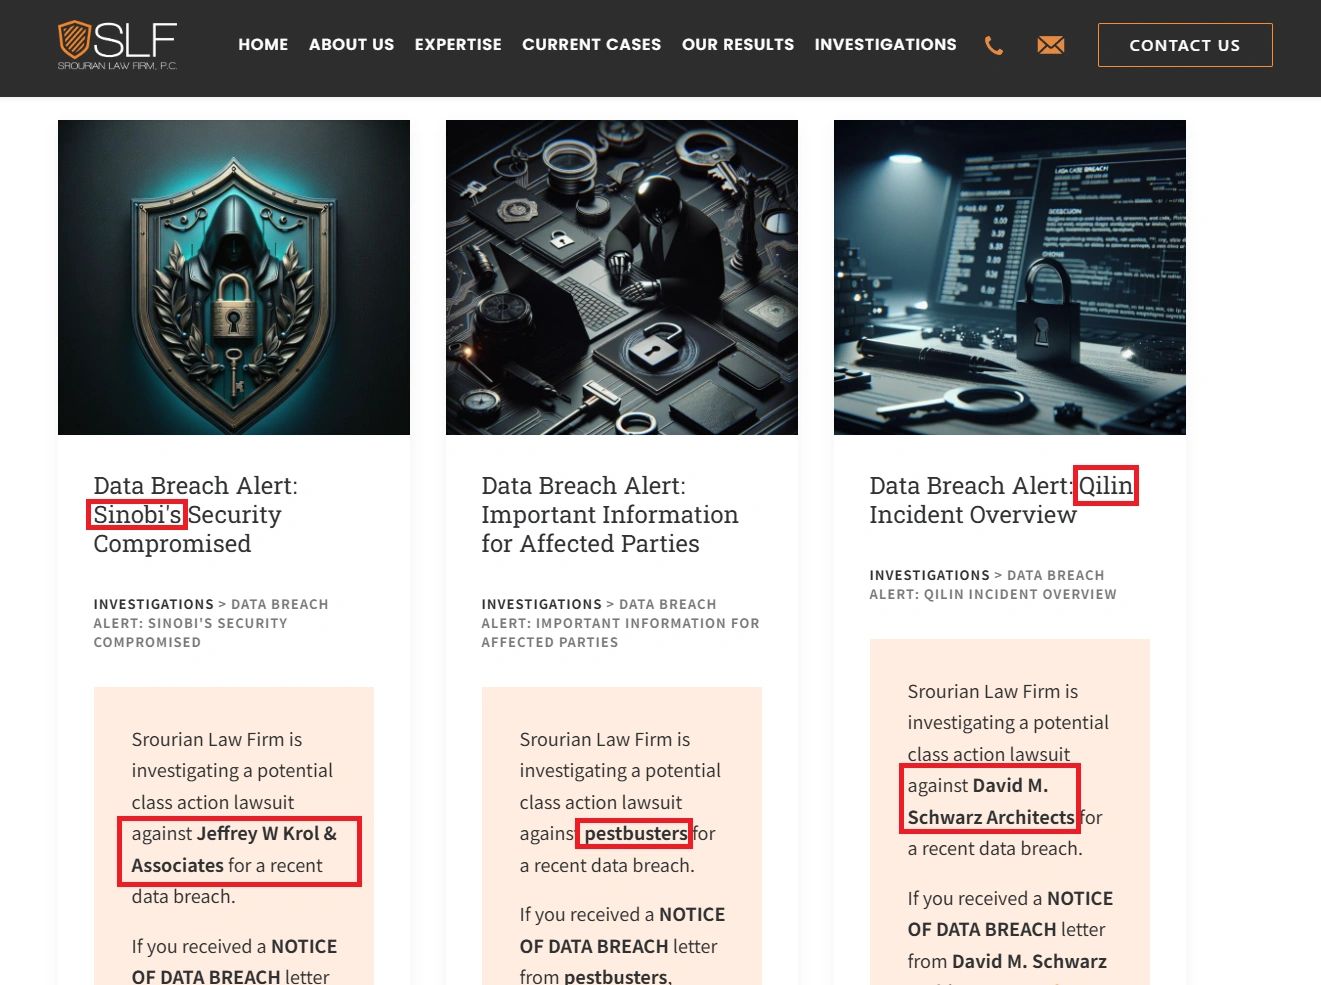Click the David M. Schwarz Architects text after 'against'
The width and height of the screenshot is (1321, 985).
[991, 801]
